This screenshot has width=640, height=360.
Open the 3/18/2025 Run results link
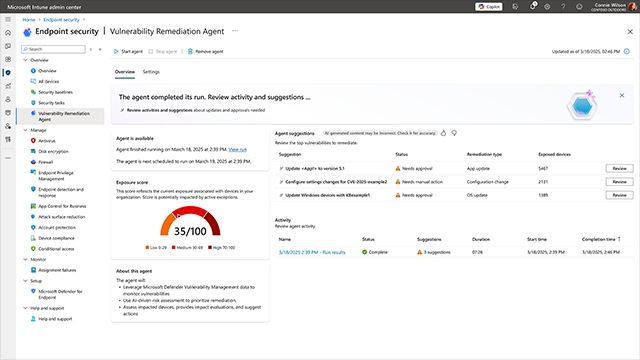pos(312,252)
